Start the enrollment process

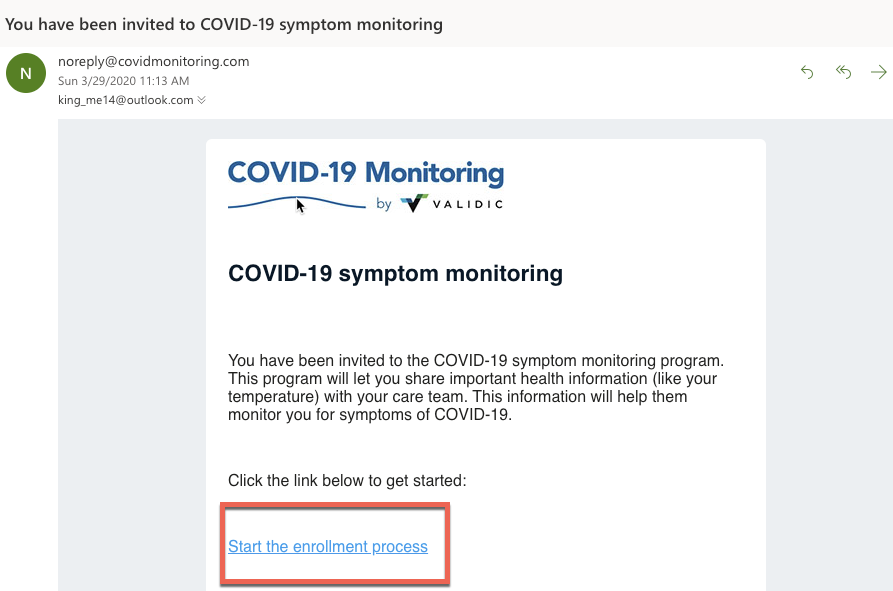pyautogui.click(x=327, y=547)
